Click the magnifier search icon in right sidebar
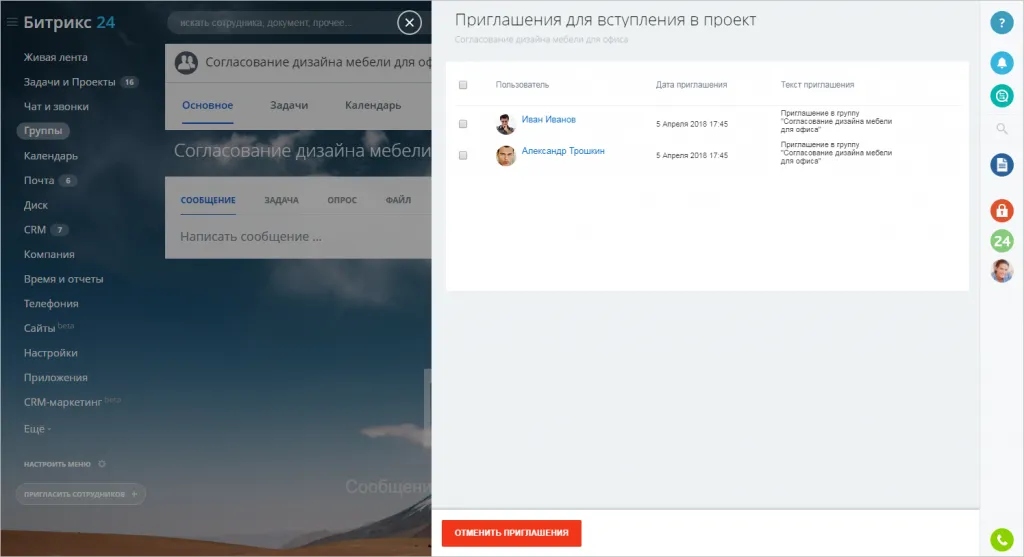1024x557 pixels. pos(1001,129)
